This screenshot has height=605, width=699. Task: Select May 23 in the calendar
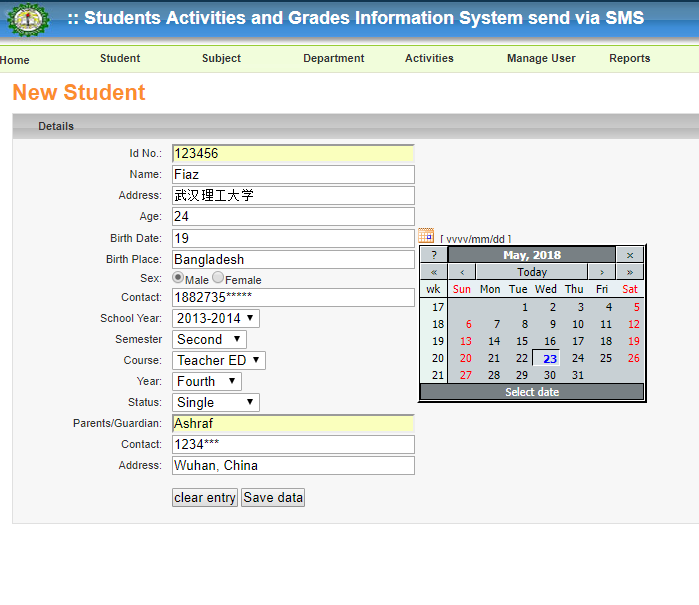pos(547,358)
